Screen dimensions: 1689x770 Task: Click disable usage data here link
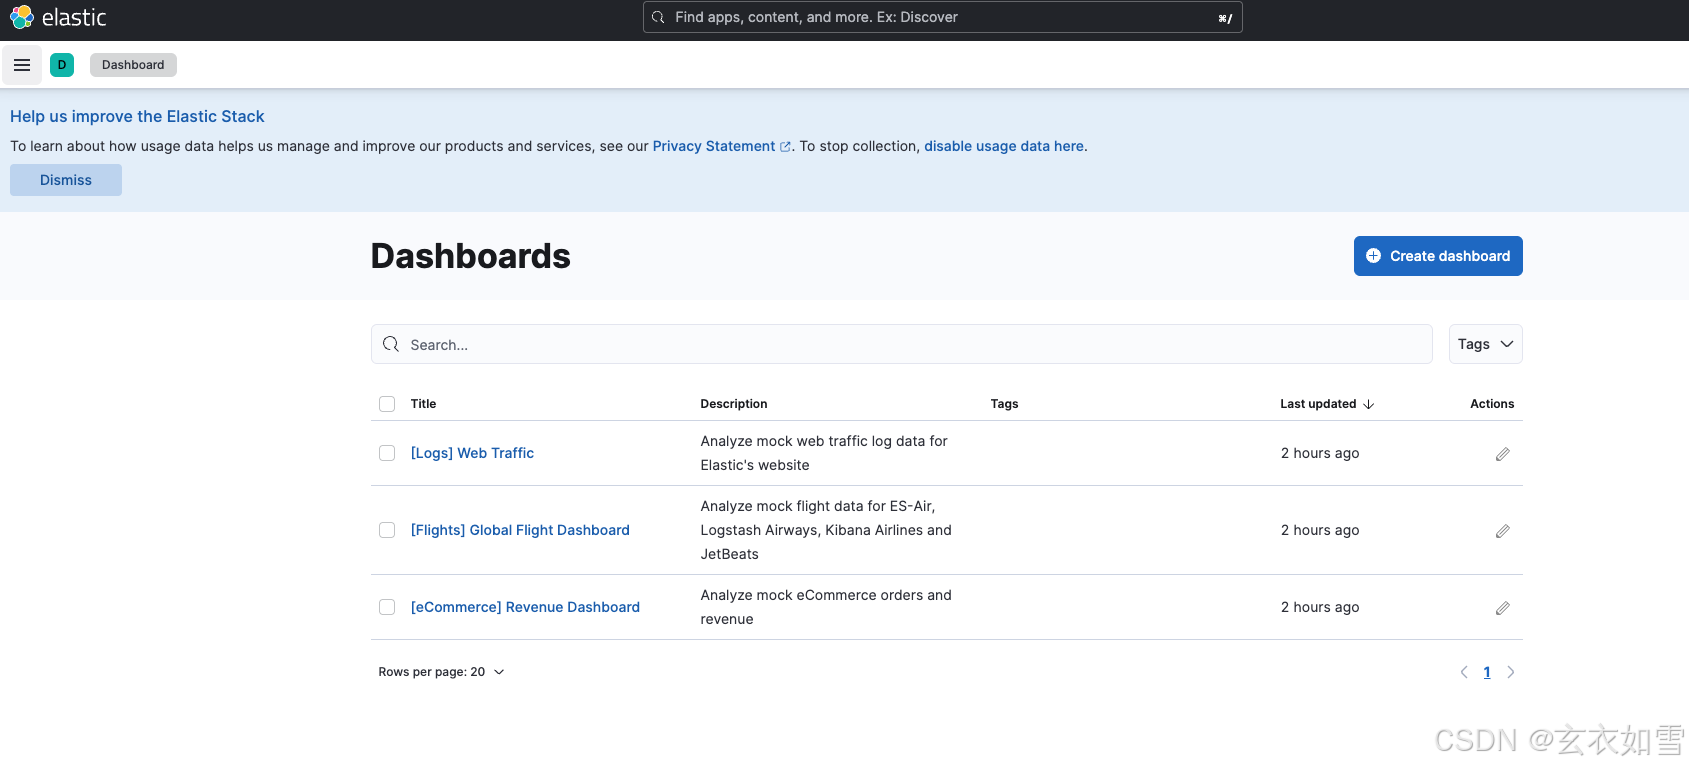pos(1004,146)
